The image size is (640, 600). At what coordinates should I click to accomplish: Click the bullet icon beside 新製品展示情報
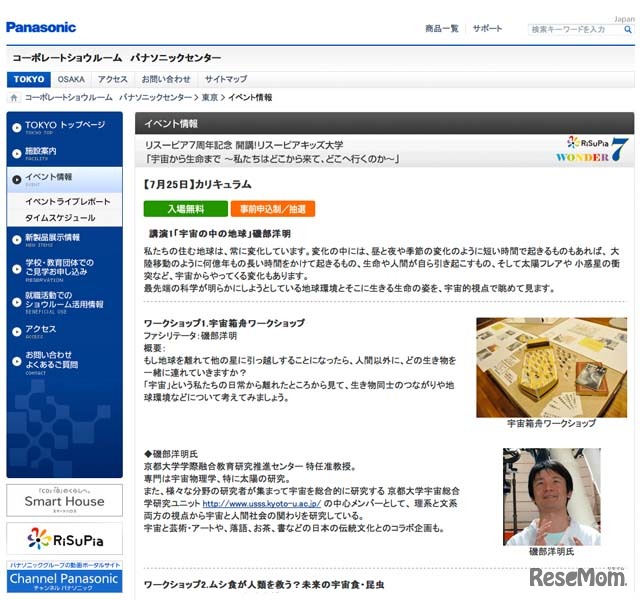click(17, 240)
